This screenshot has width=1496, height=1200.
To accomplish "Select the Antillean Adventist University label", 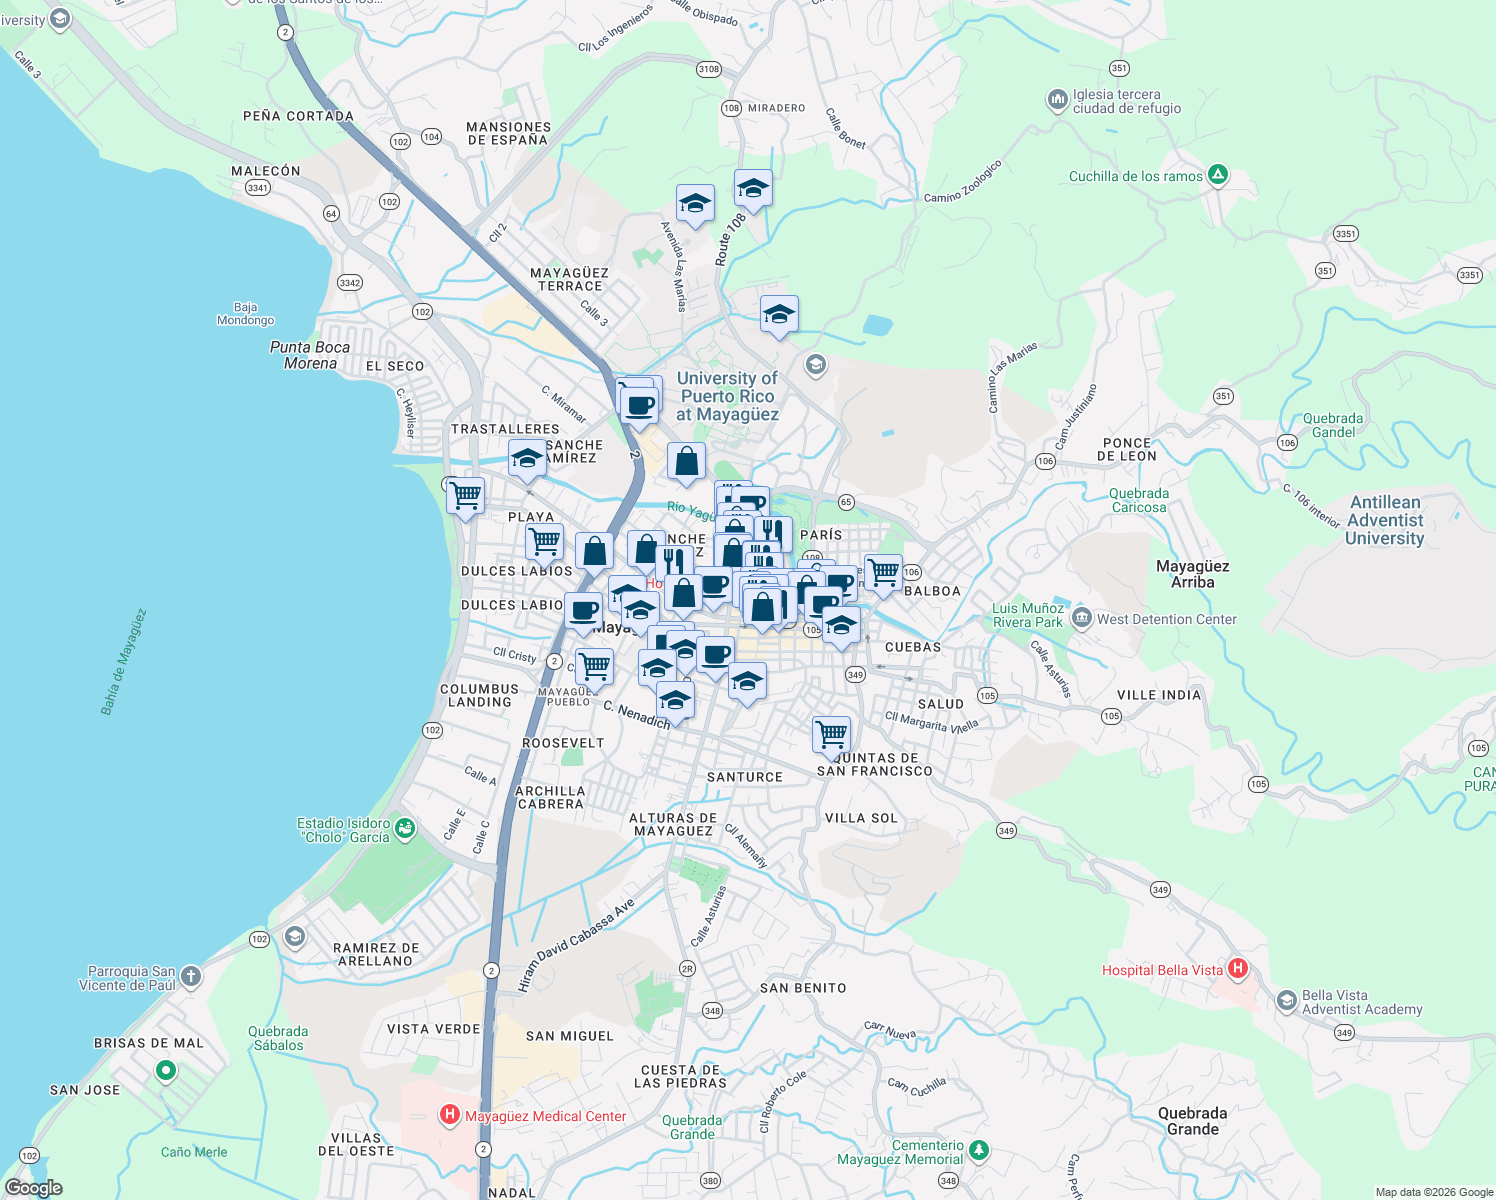I will 1385,520.
